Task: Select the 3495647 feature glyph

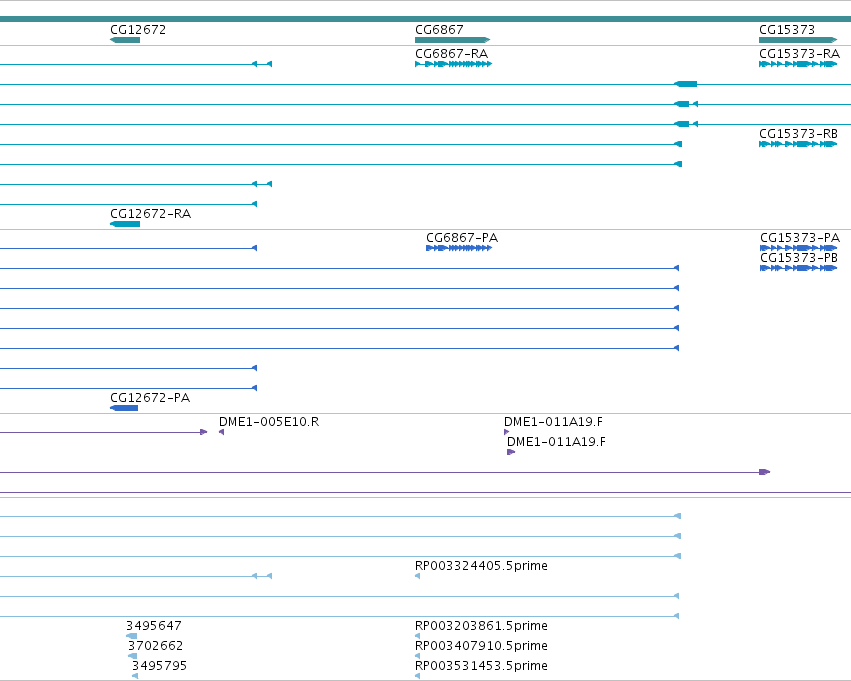Action: pos(131,636)
